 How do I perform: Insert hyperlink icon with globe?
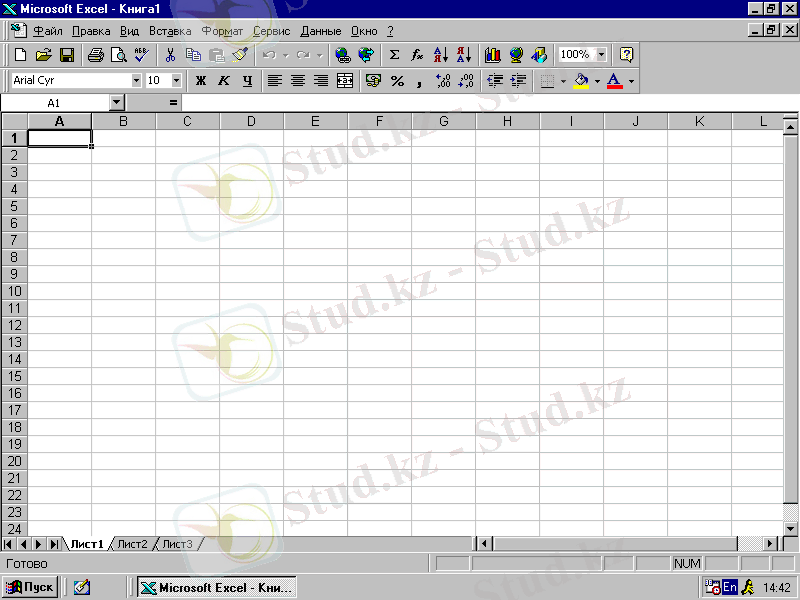point(342,55)
